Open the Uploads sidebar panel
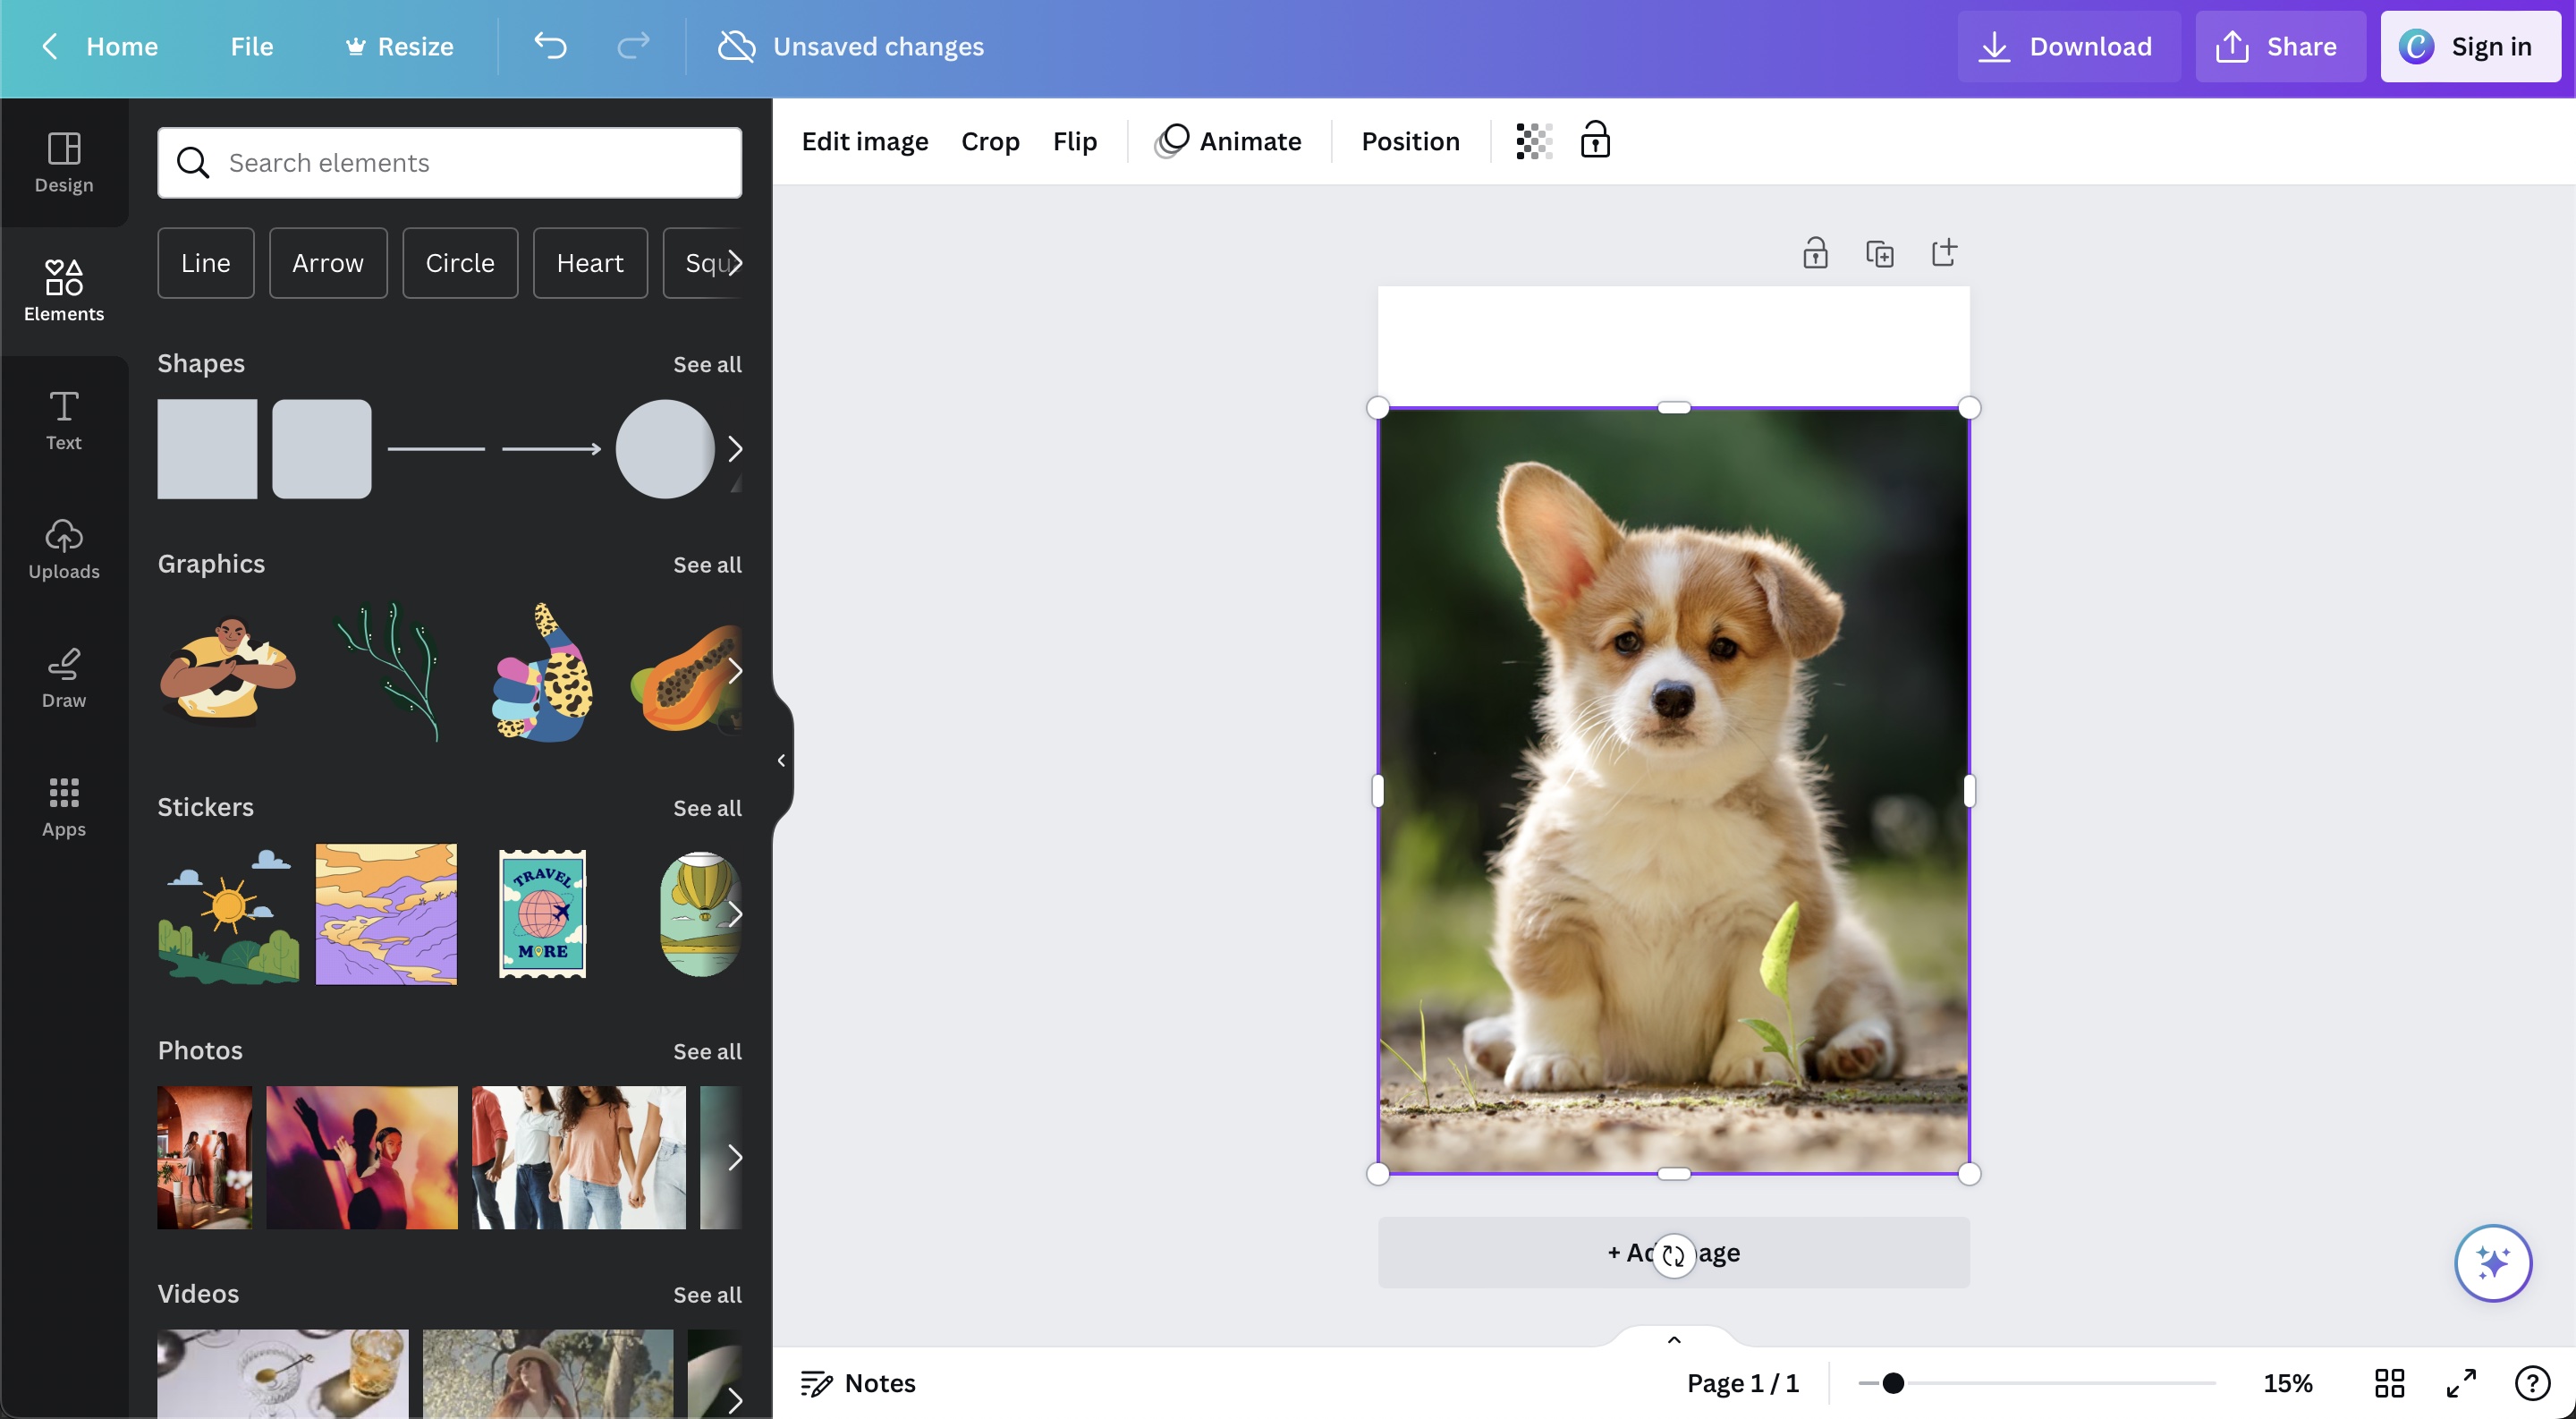Viewport: 2576px width, 1419px height. [x=63, y=549]
